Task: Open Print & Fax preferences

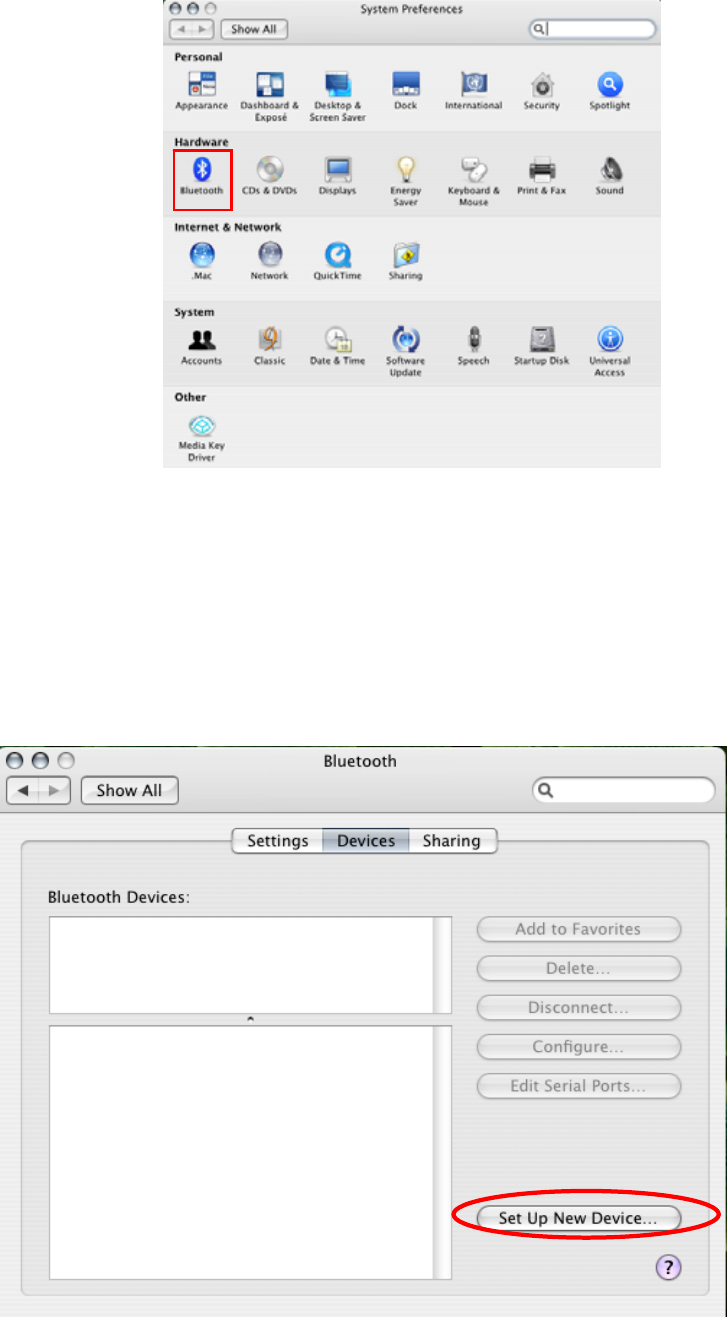Action: tap(541, 175)
